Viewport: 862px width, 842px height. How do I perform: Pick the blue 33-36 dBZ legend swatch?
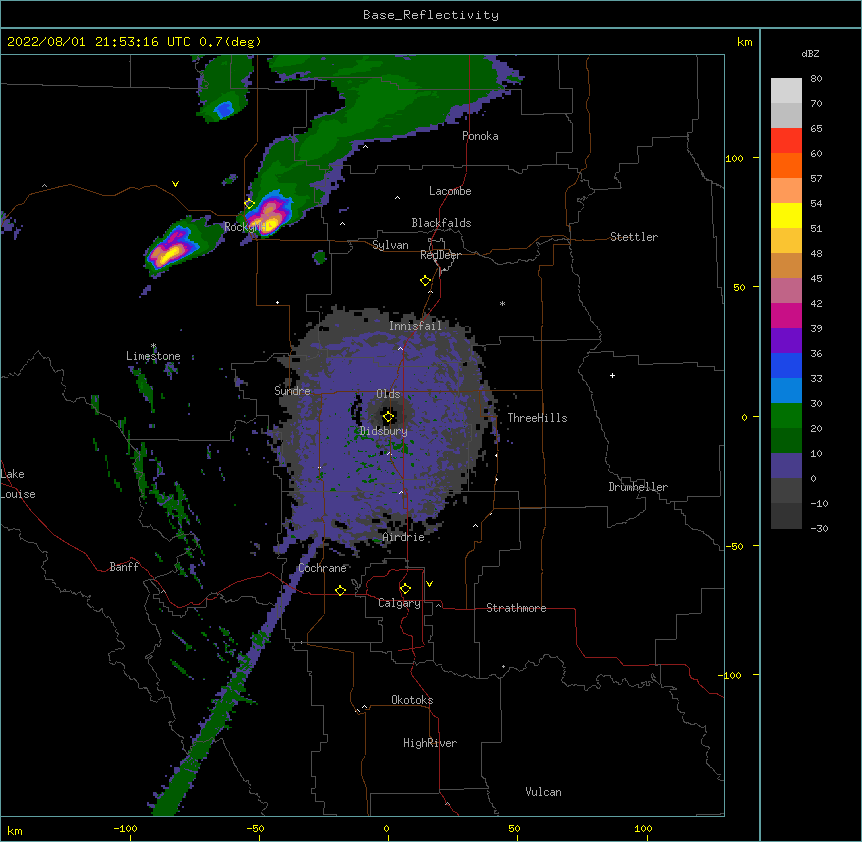pyautogui.click(x=786, y=365)
